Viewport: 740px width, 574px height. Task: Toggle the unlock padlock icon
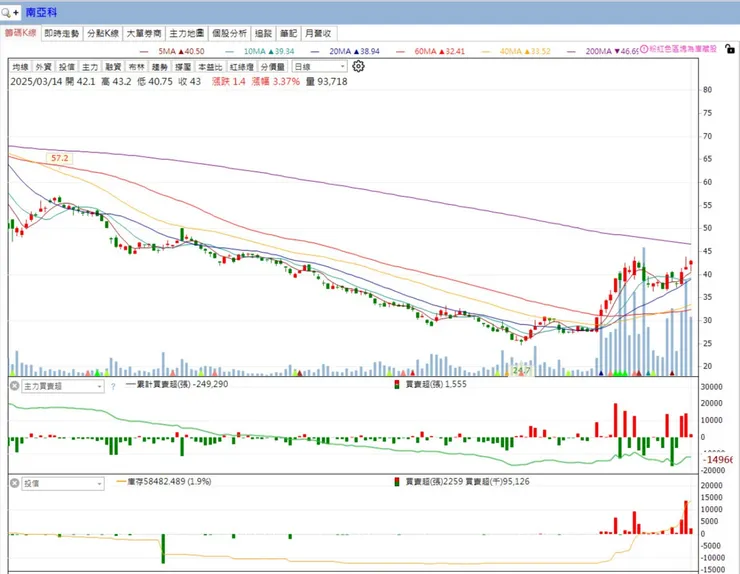click(730, 49)
